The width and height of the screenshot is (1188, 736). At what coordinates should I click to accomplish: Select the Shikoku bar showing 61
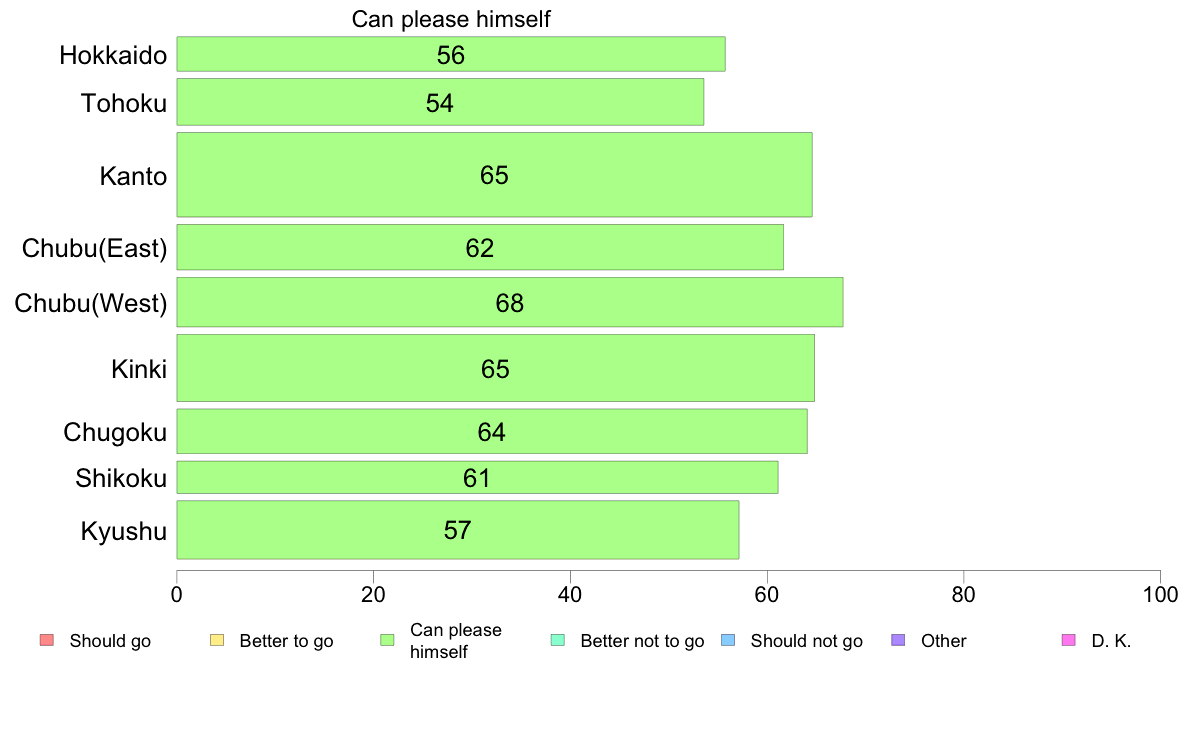477,478
